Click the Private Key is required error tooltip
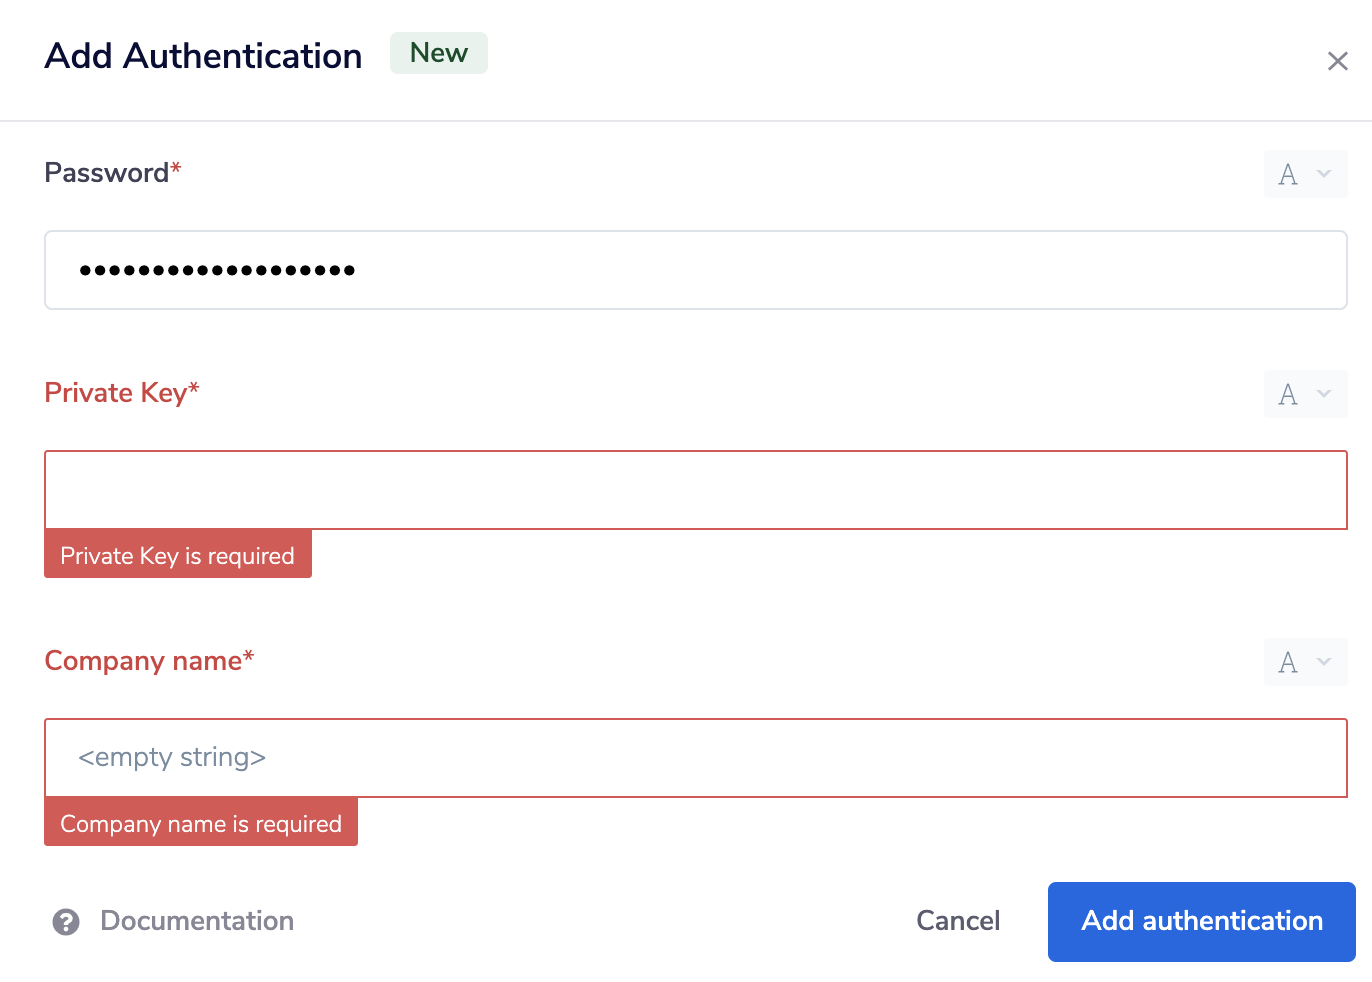Screen dimensions: 1372x982 point(177,555)
